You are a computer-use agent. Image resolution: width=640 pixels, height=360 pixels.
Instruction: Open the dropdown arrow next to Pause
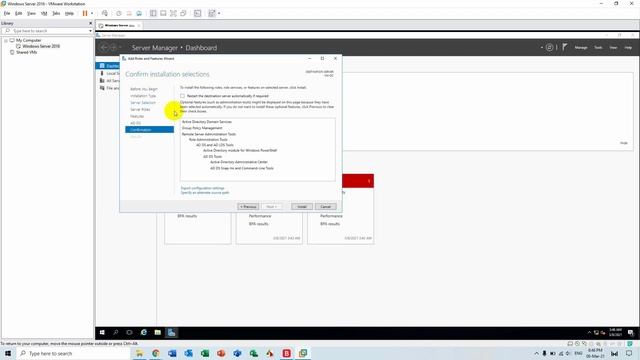coord(92,13)
